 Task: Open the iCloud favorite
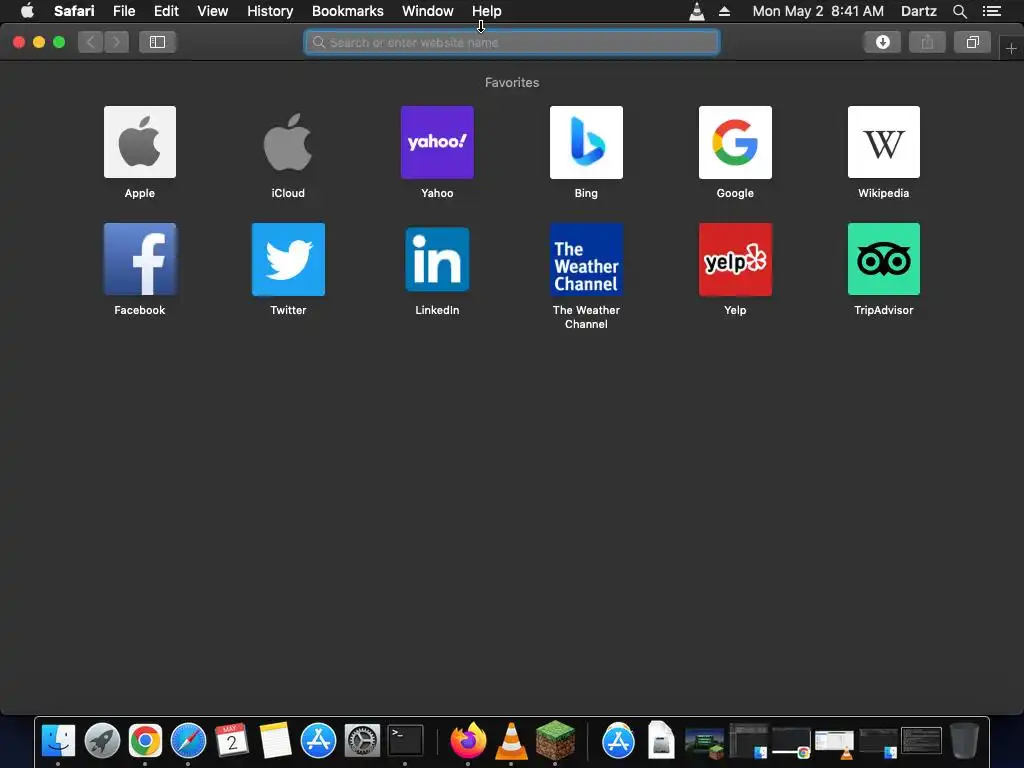point(288,142)
